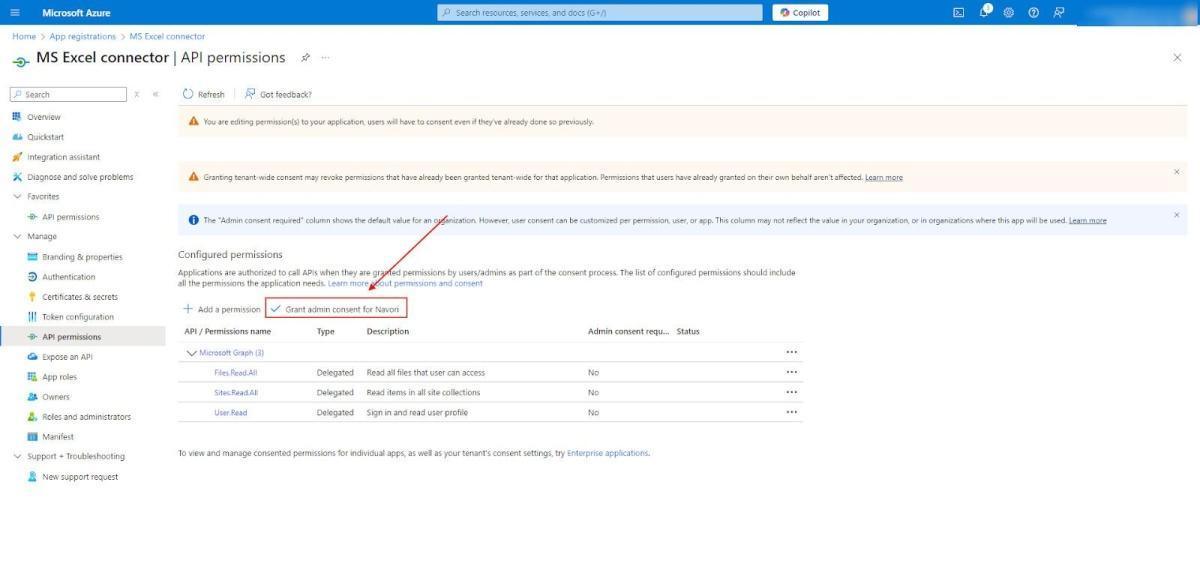Collapse Support + Troubleshooting section
Image resolution: width=1200 pixels, height=569 pixels.
pos(17,456)
